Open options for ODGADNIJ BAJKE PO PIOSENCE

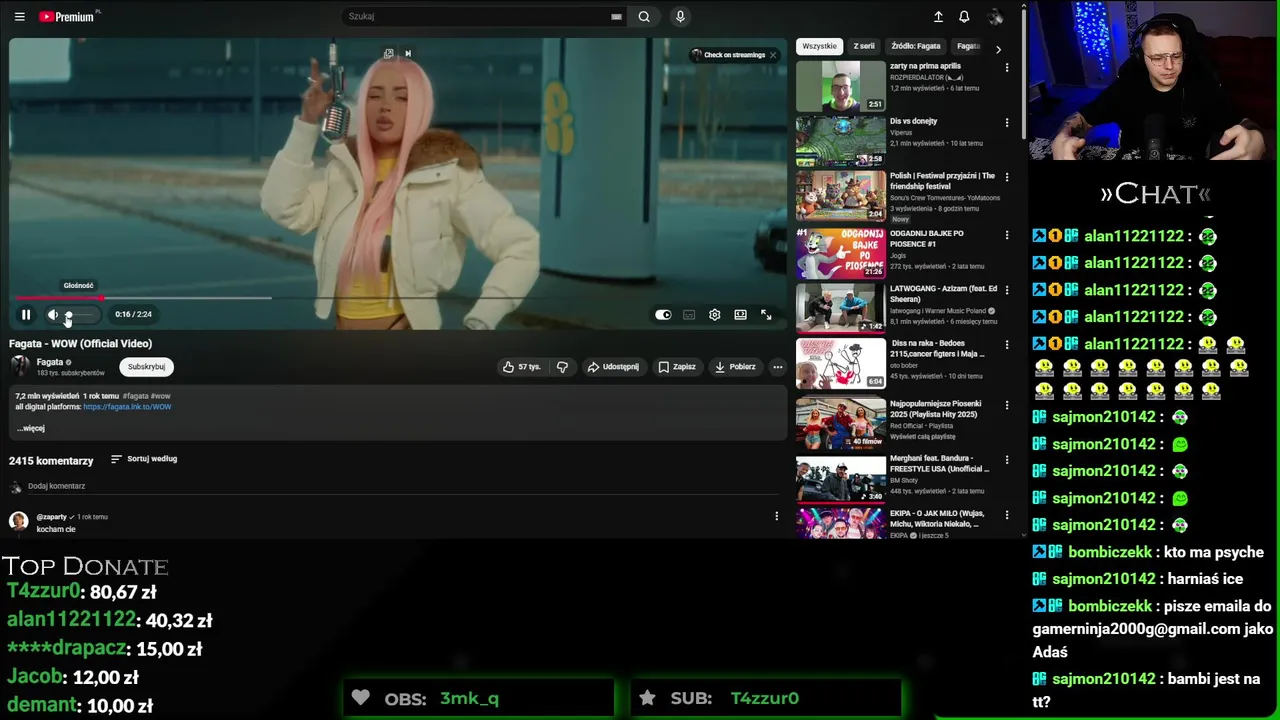tap(1007, 234)
